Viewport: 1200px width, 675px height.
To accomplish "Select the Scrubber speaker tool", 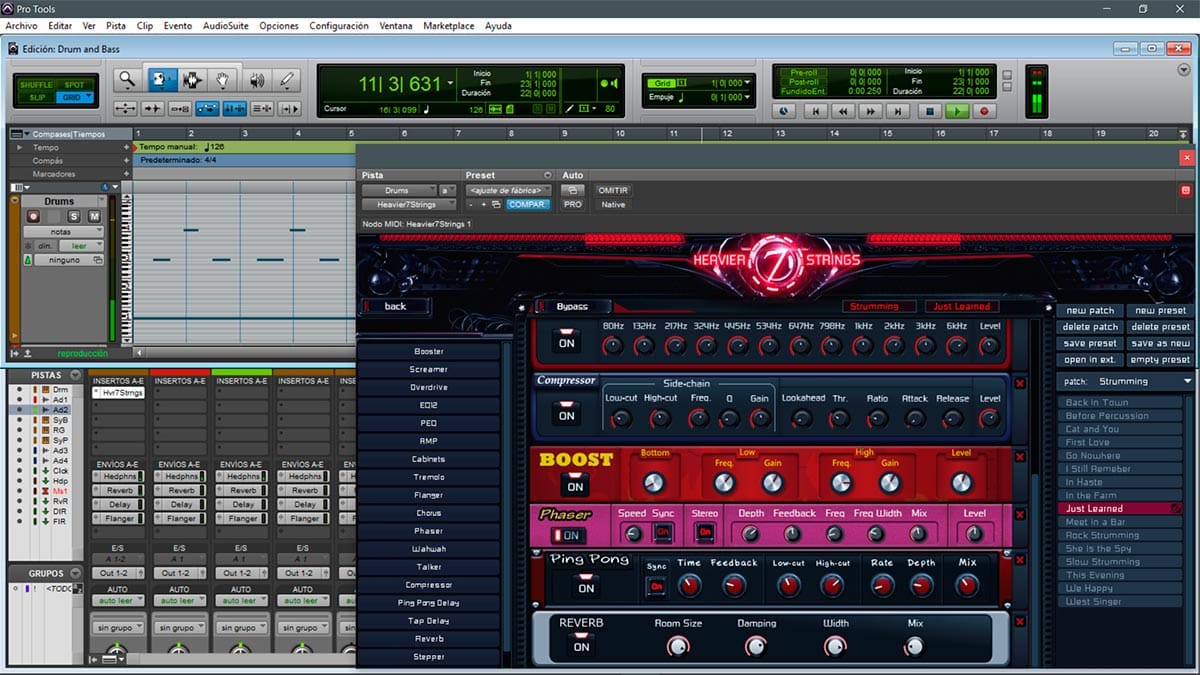I will tap(255, 81).
